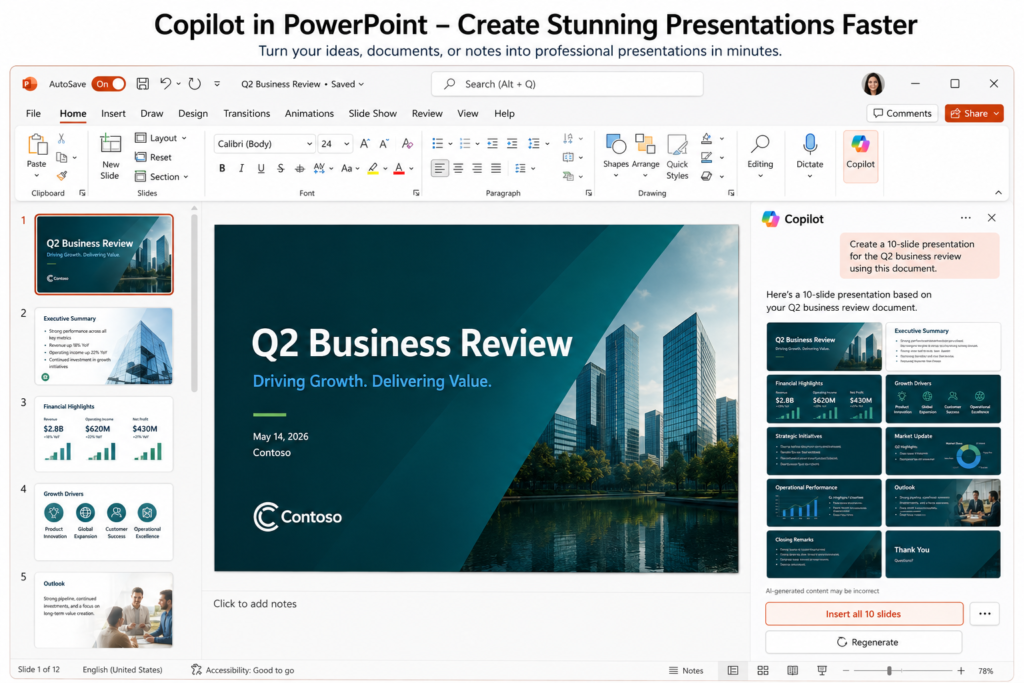This screenshot has width=1024, height=683.
Task: Click the Redo icon in title bar
Action: [195, 84]
